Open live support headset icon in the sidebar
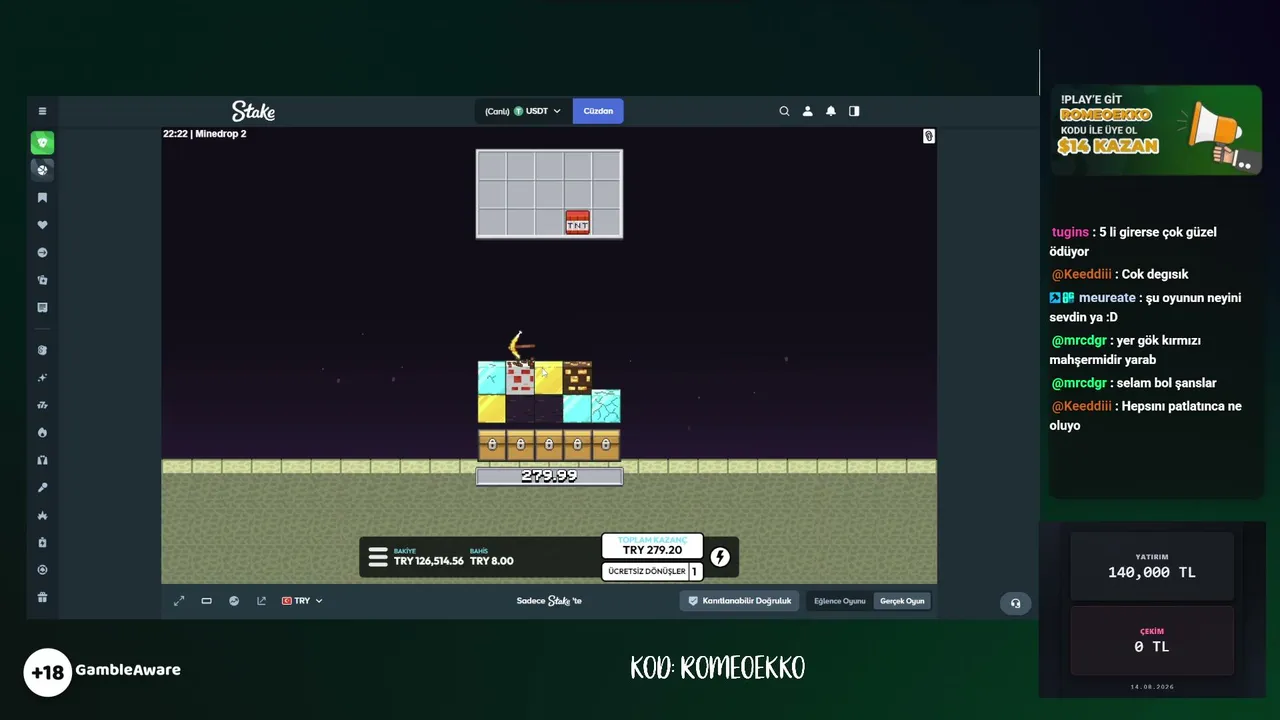The width and height of the screenshot is (1280, 720). (42, 460)
